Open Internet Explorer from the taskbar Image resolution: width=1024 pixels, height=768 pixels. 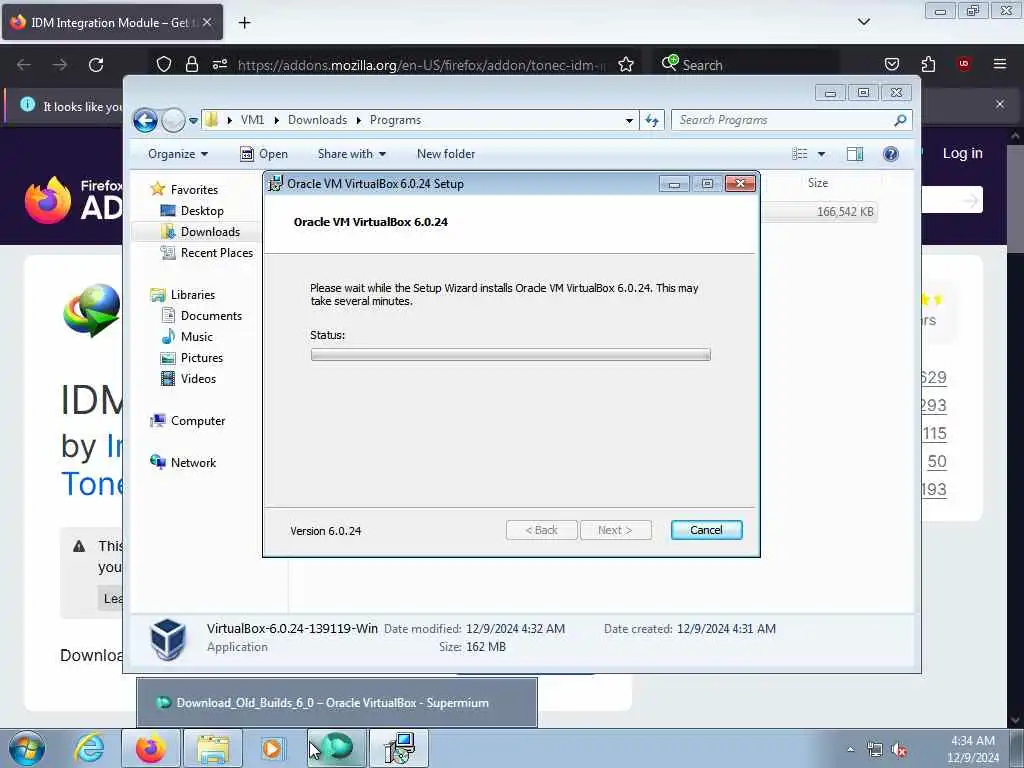(x=89, y=748)
